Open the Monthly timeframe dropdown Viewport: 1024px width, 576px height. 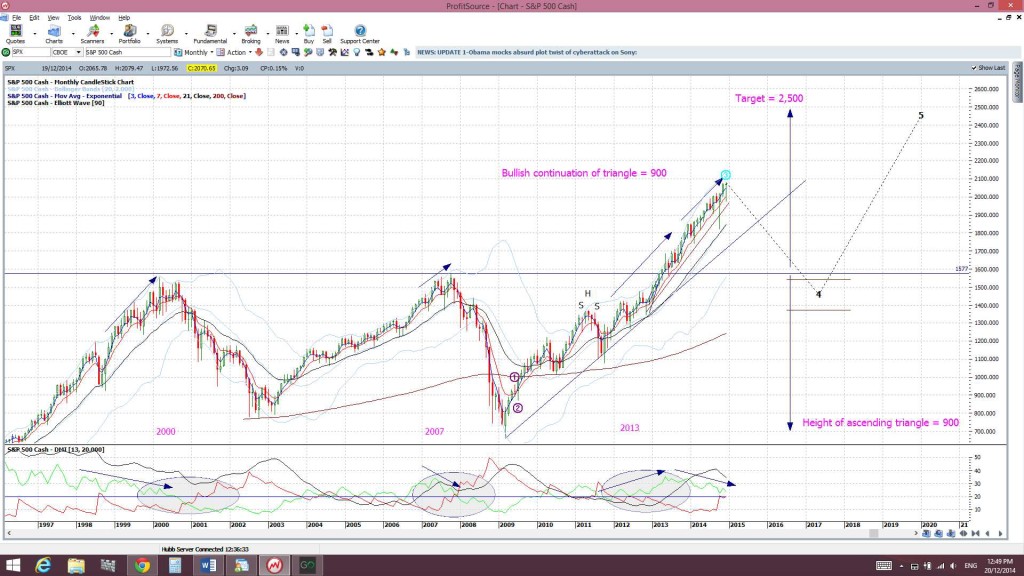(194, 52)
